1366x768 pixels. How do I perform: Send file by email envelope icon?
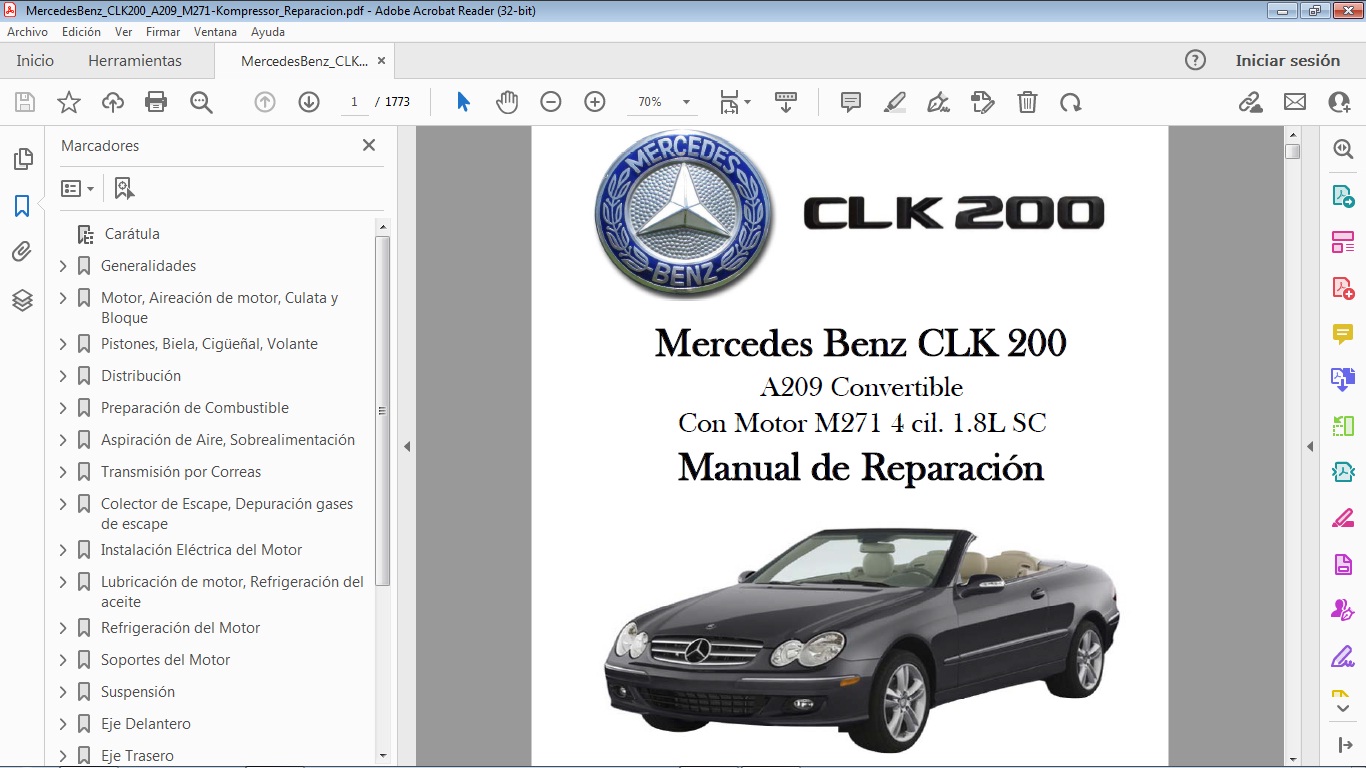[x=1295, y=102]
